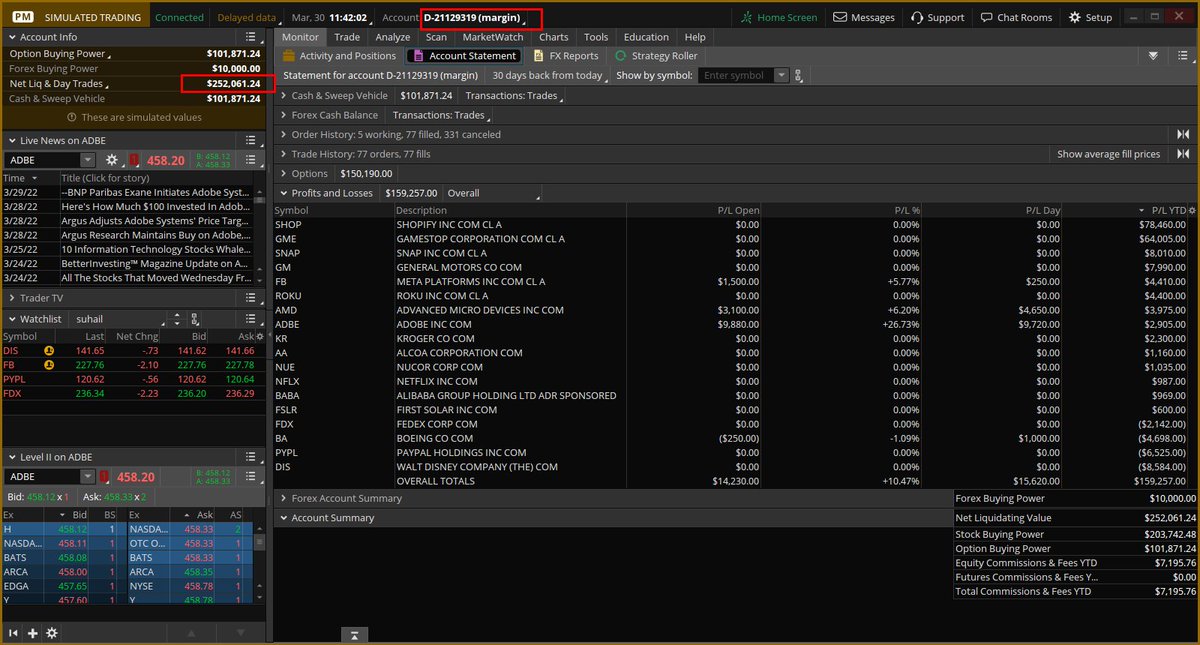Expand the Forex Cash Balance section
Image resolution: width=1200 pixels, height=645 pixels.
pyautogui.click(x=284, y=115)
